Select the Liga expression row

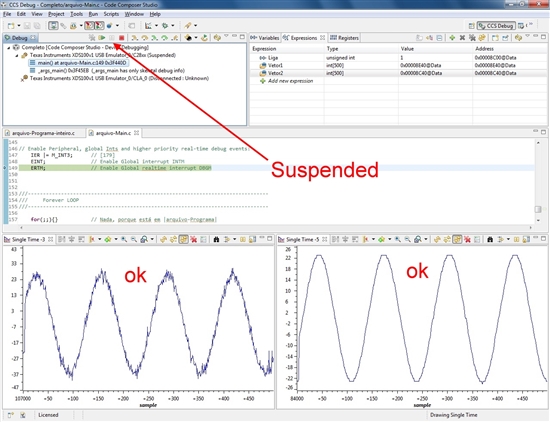pos(398,58)
